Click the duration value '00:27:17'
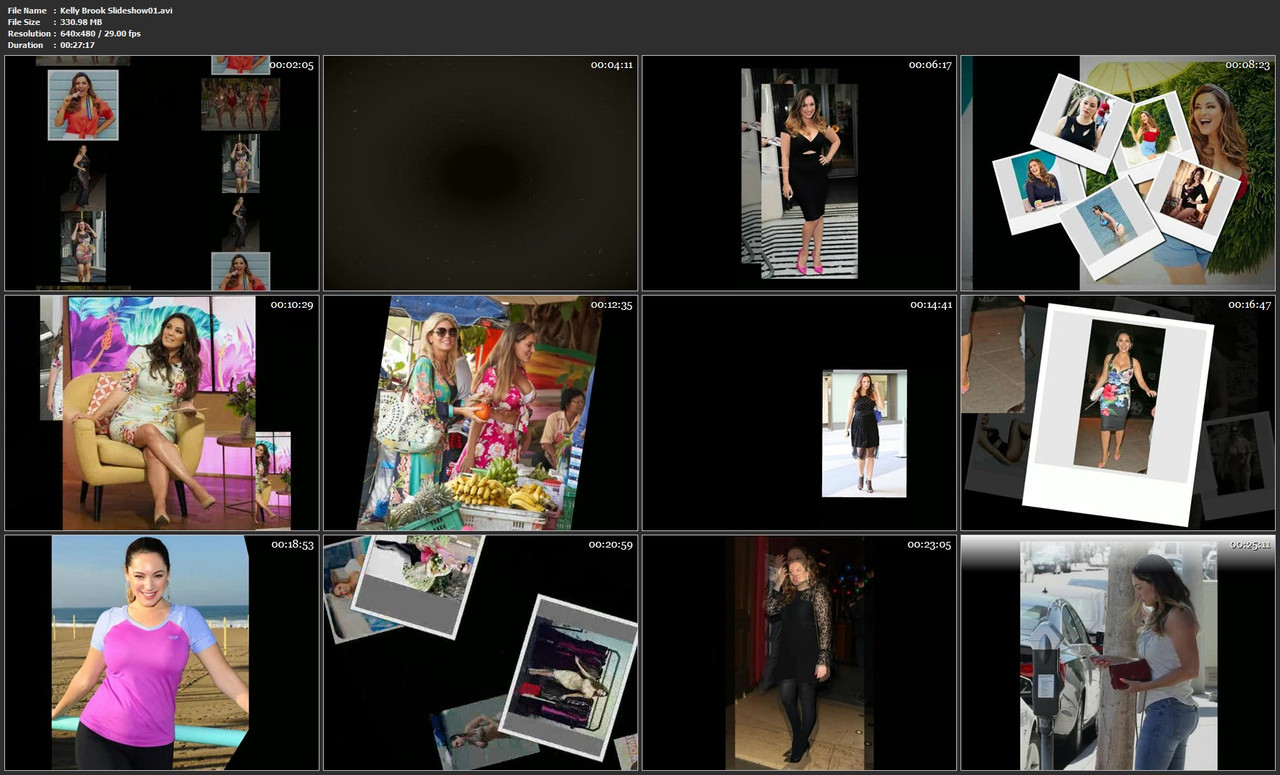The height and width of the screenshot is (775, 1280). [78, 45]
